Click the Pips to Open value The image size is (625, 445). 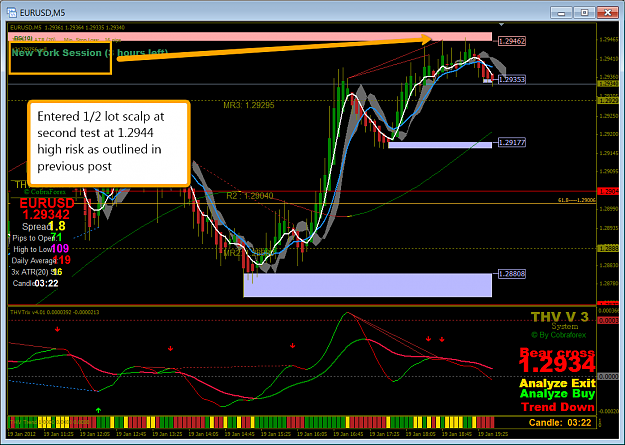pos(56,238)
